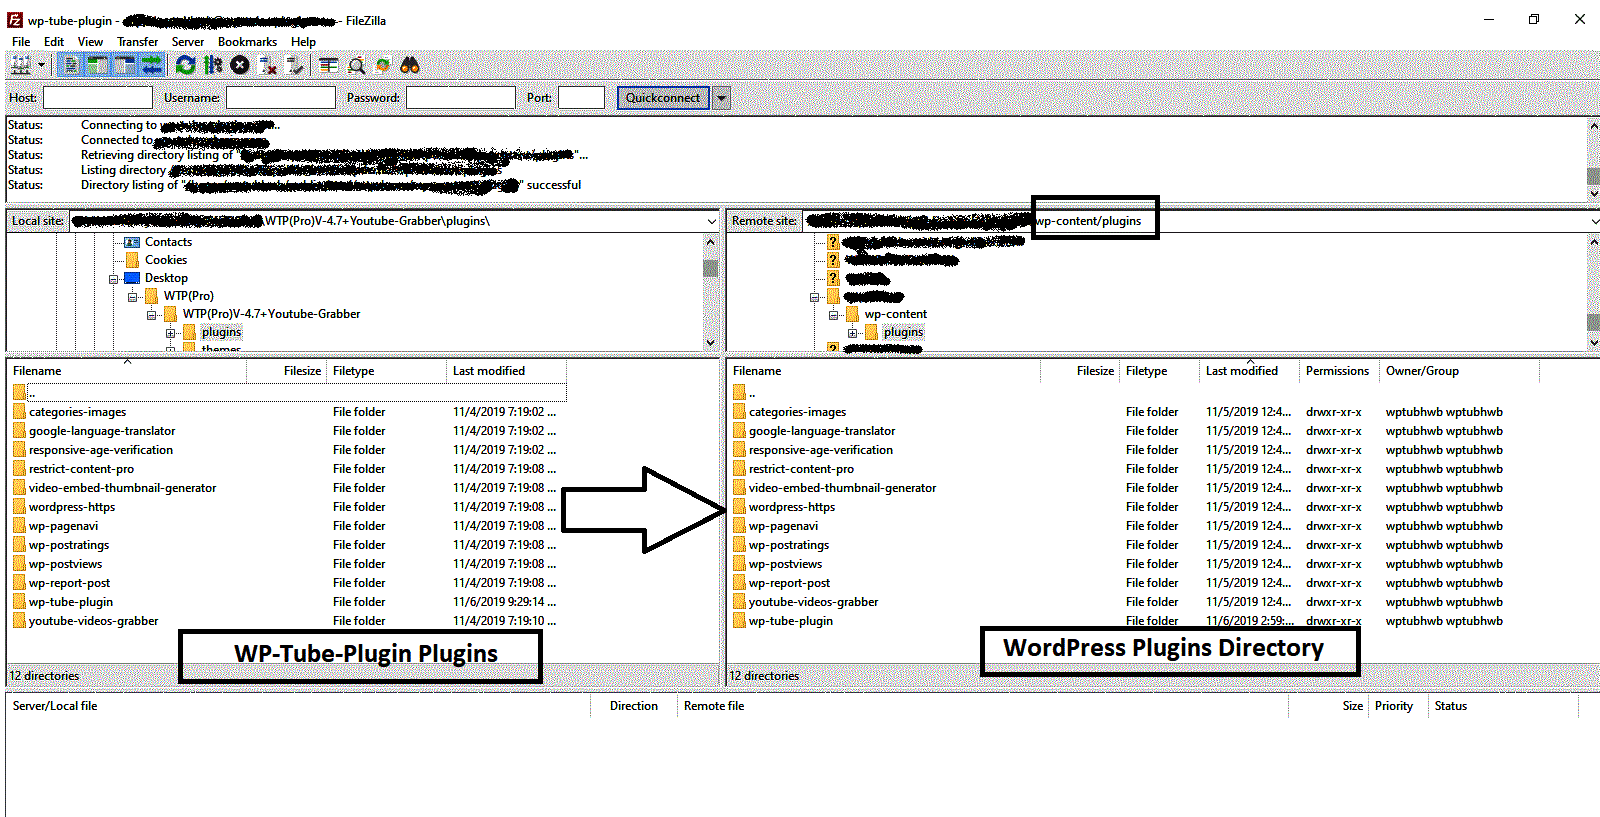Click the colored-lines list icon beside the magnifier
Screen dimensions: 1600x817
click(x=328, y=66)
